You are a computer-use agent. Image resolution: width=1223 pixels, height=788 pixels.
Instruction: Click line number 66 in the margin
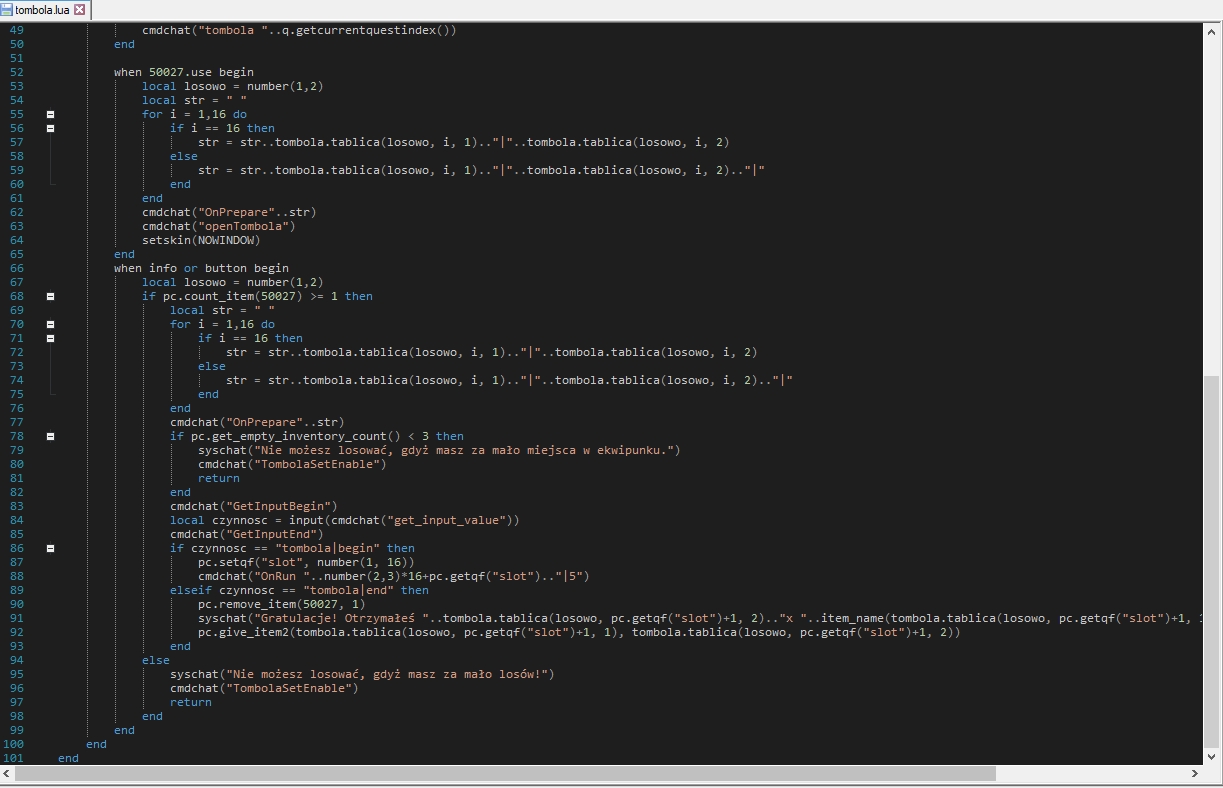tap(15, 268)
